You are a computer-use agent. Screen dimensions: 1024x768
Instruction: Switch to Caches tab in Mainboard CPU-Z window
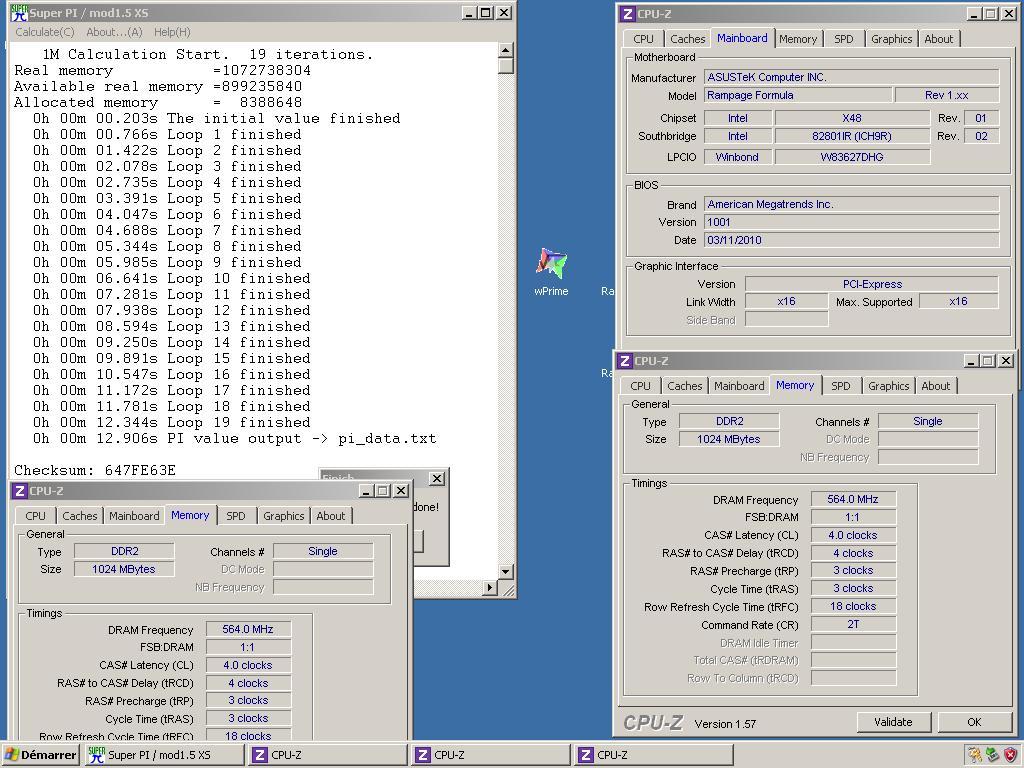coord(688,39)
